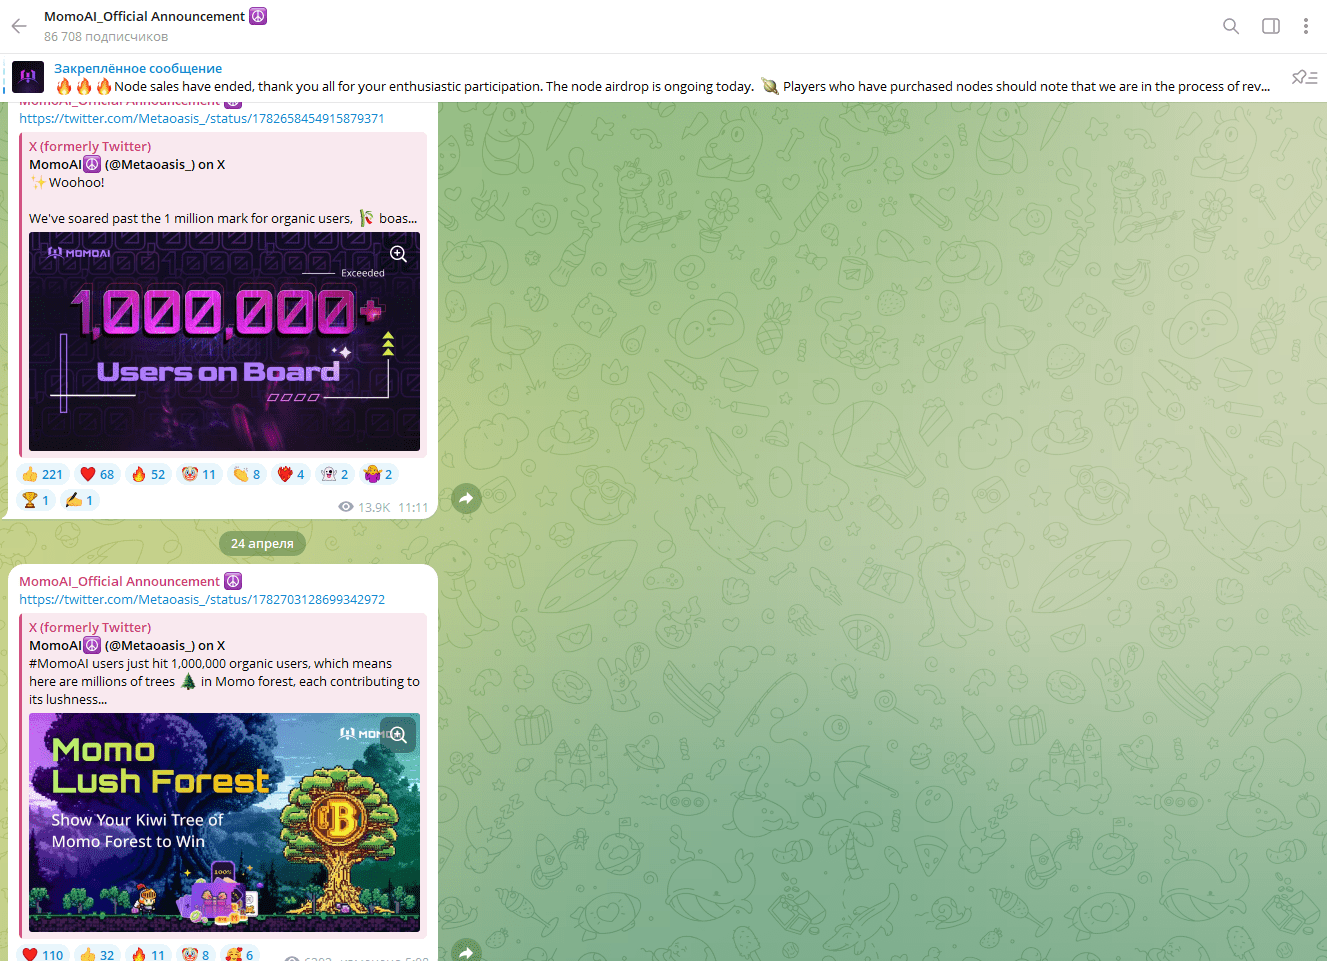Zoom the Momo Lush Forest image magnifier
1327x961 pixels.
(398, 735)
